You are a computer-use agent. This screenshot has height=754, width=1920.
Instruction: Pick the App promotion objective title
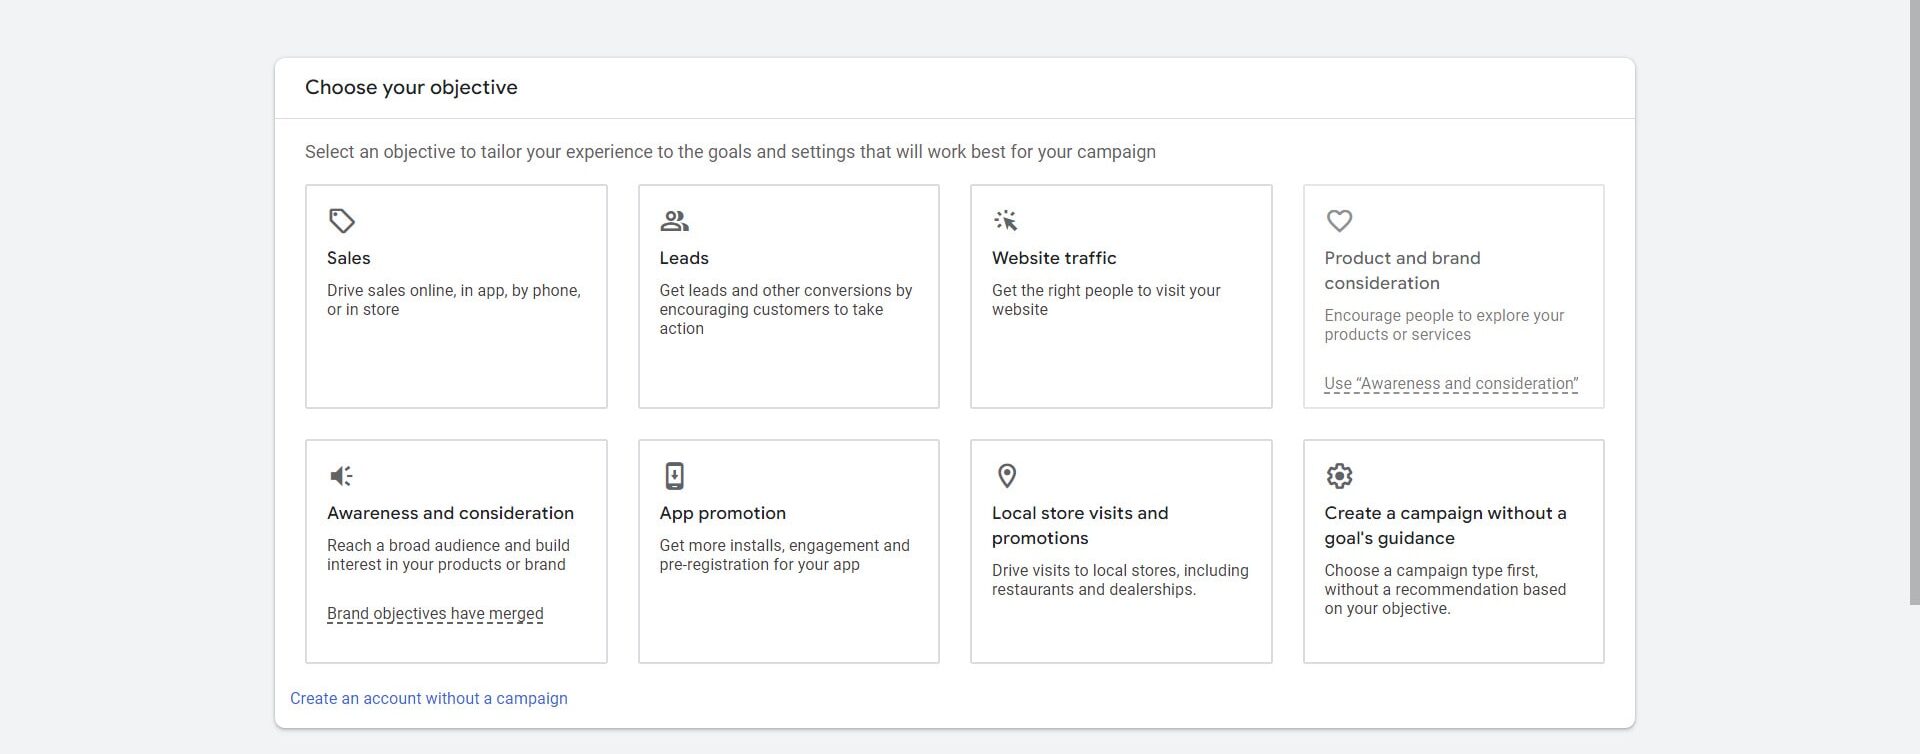point(723,513)
